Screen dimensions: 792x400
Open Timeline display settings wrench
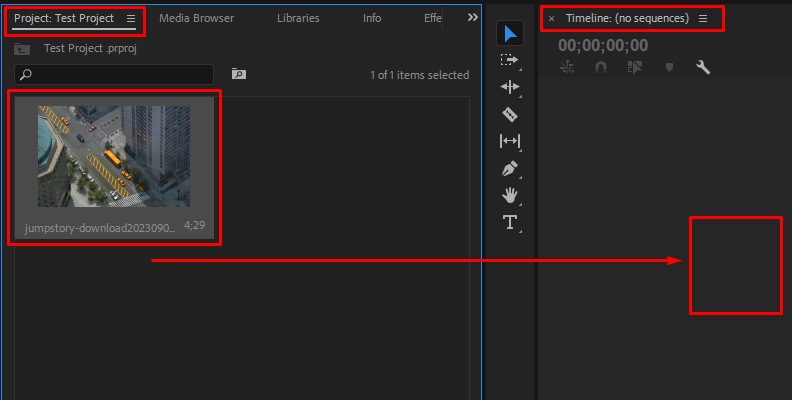click(702, 68)
